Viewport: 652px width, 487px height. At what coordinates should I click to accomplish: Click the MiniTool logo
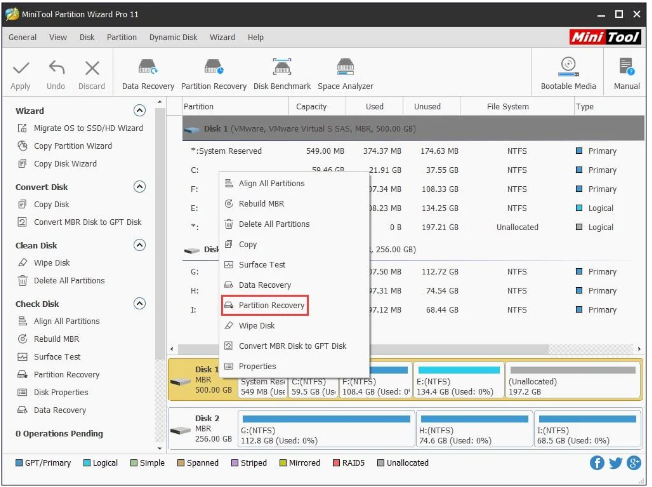pyautogui.click(x=605, y=37)
